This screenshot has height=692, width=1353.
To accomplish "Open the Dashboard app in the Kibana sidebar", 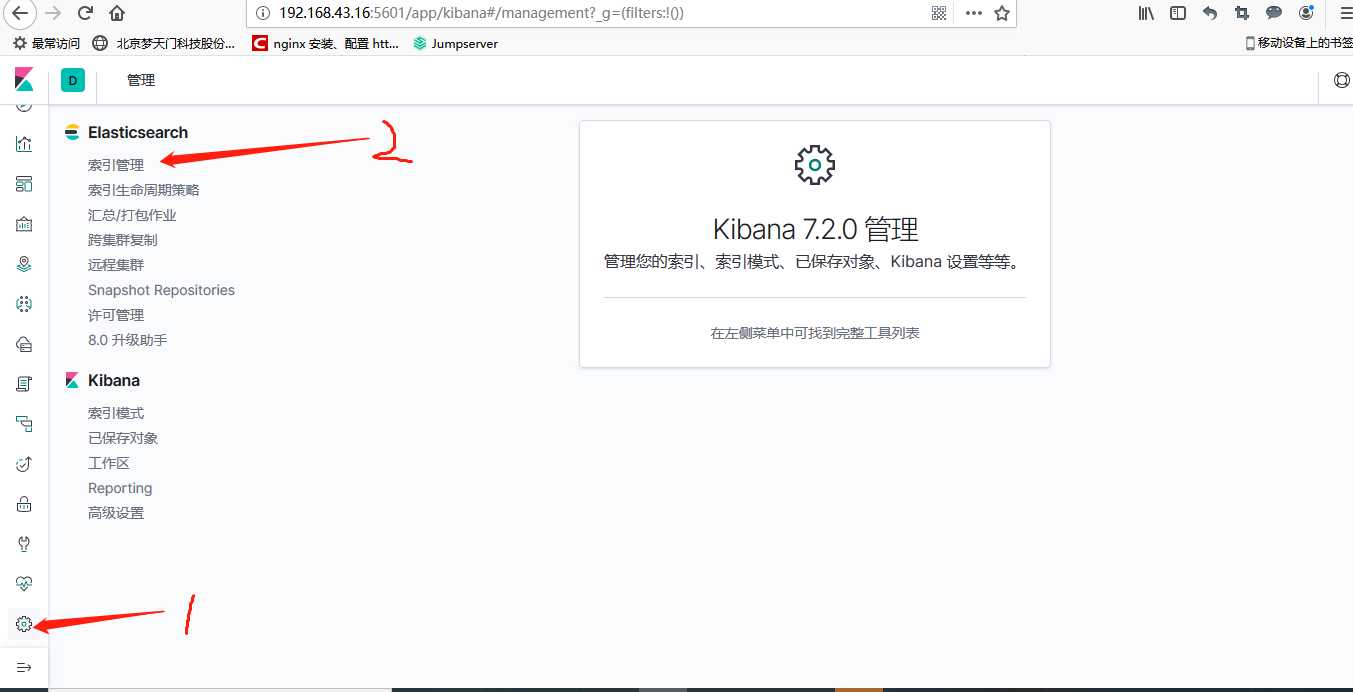I will (x=24, y=184).
